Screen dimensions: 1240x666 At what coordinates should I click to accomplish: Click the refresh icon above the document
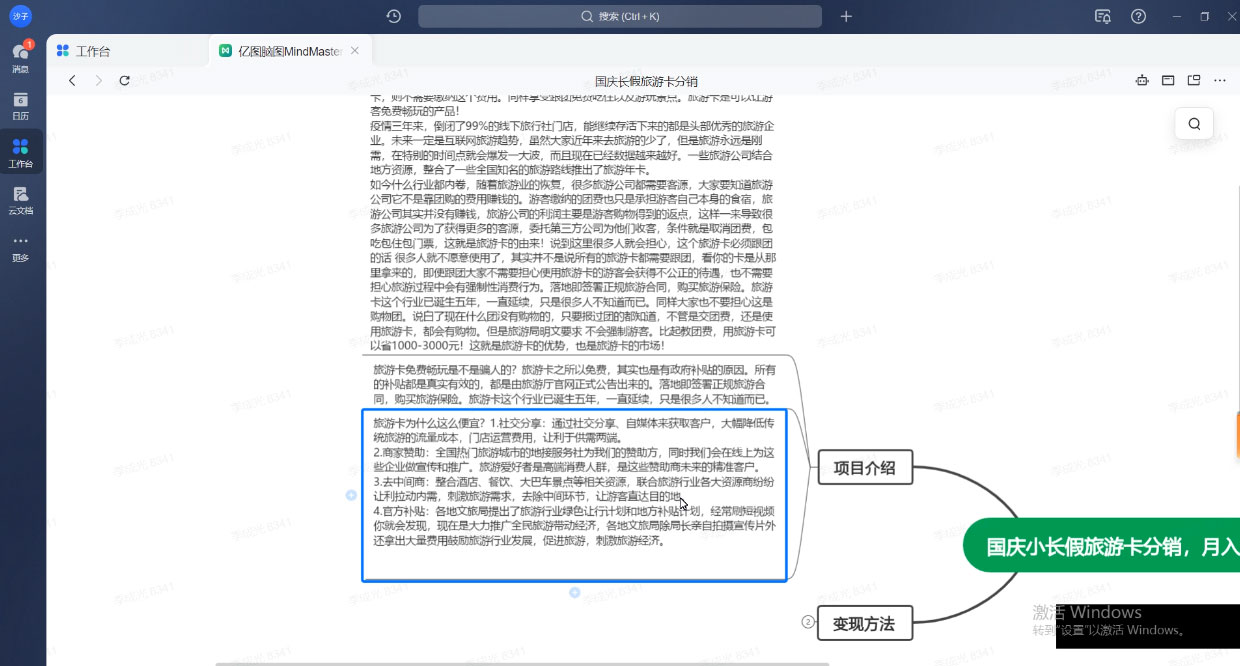click(123, 80)
